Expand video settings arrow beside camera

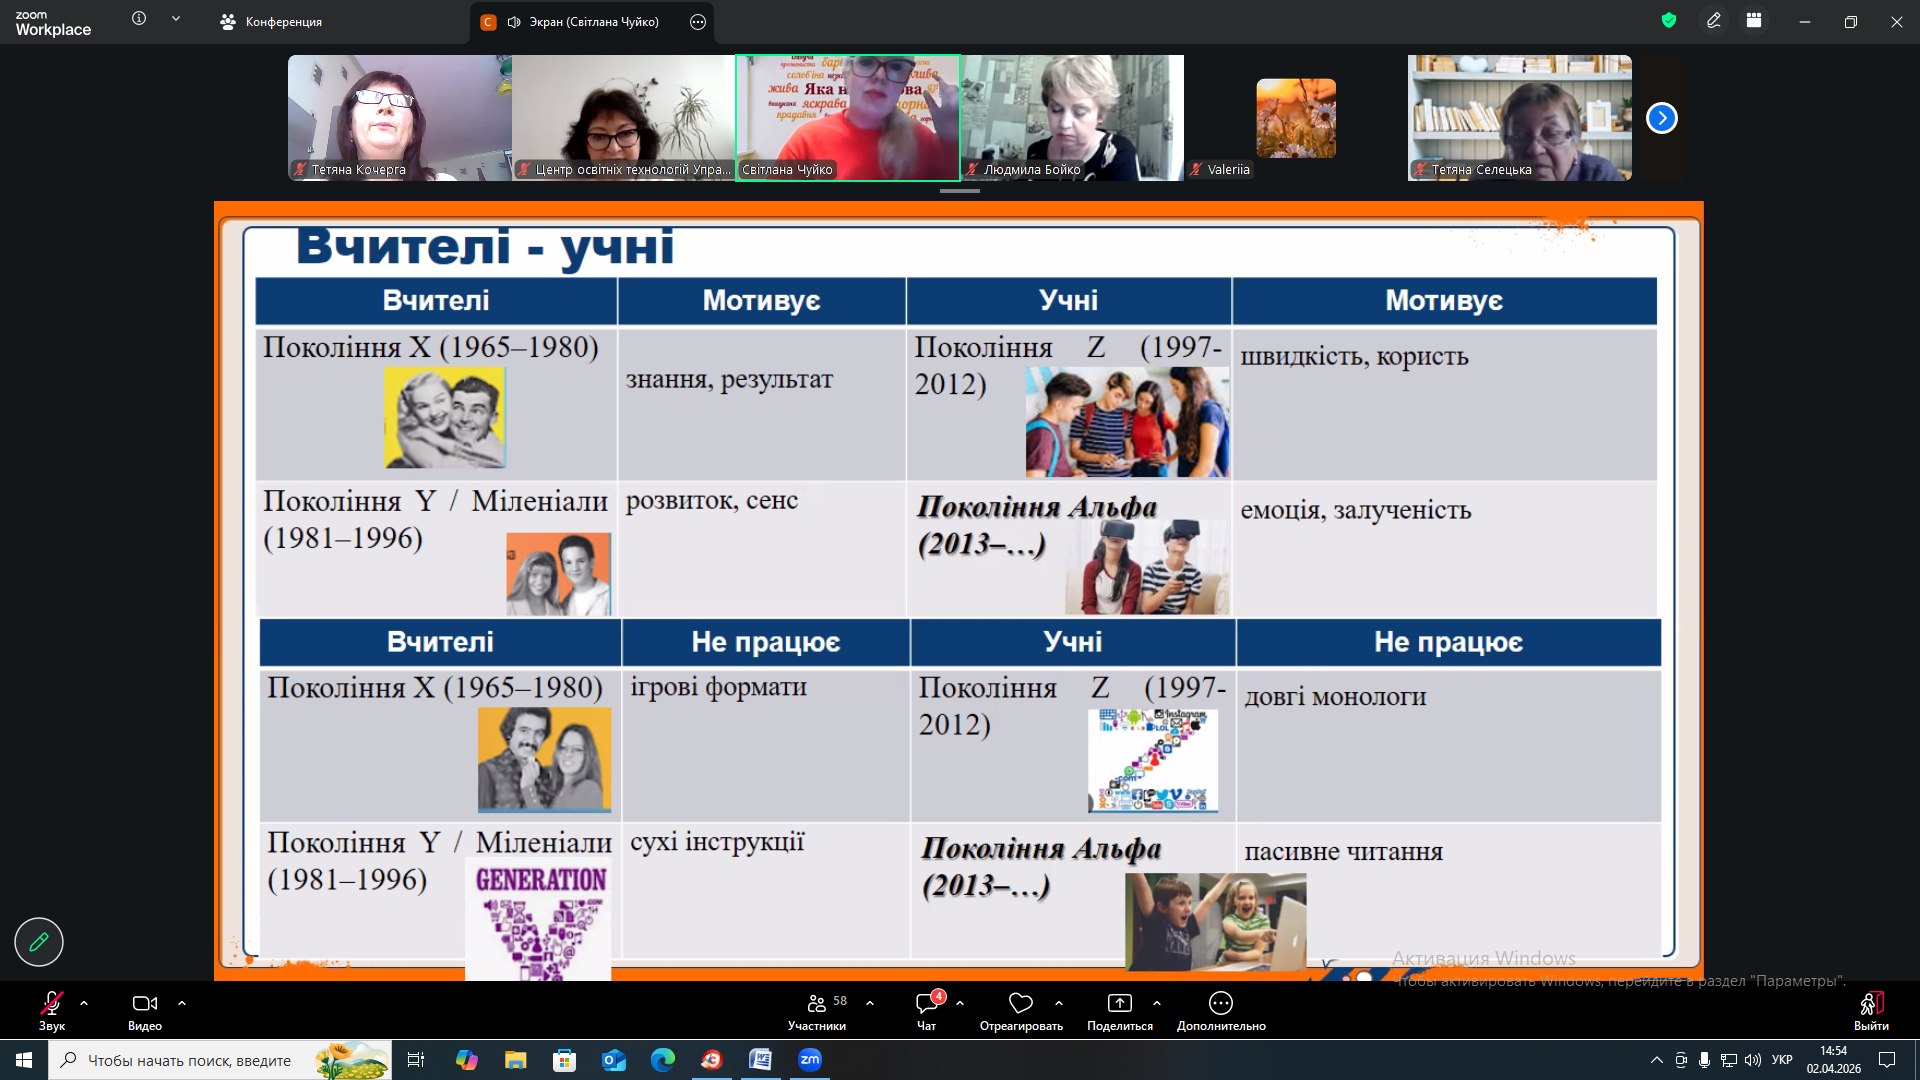[x=182, y=1002]
